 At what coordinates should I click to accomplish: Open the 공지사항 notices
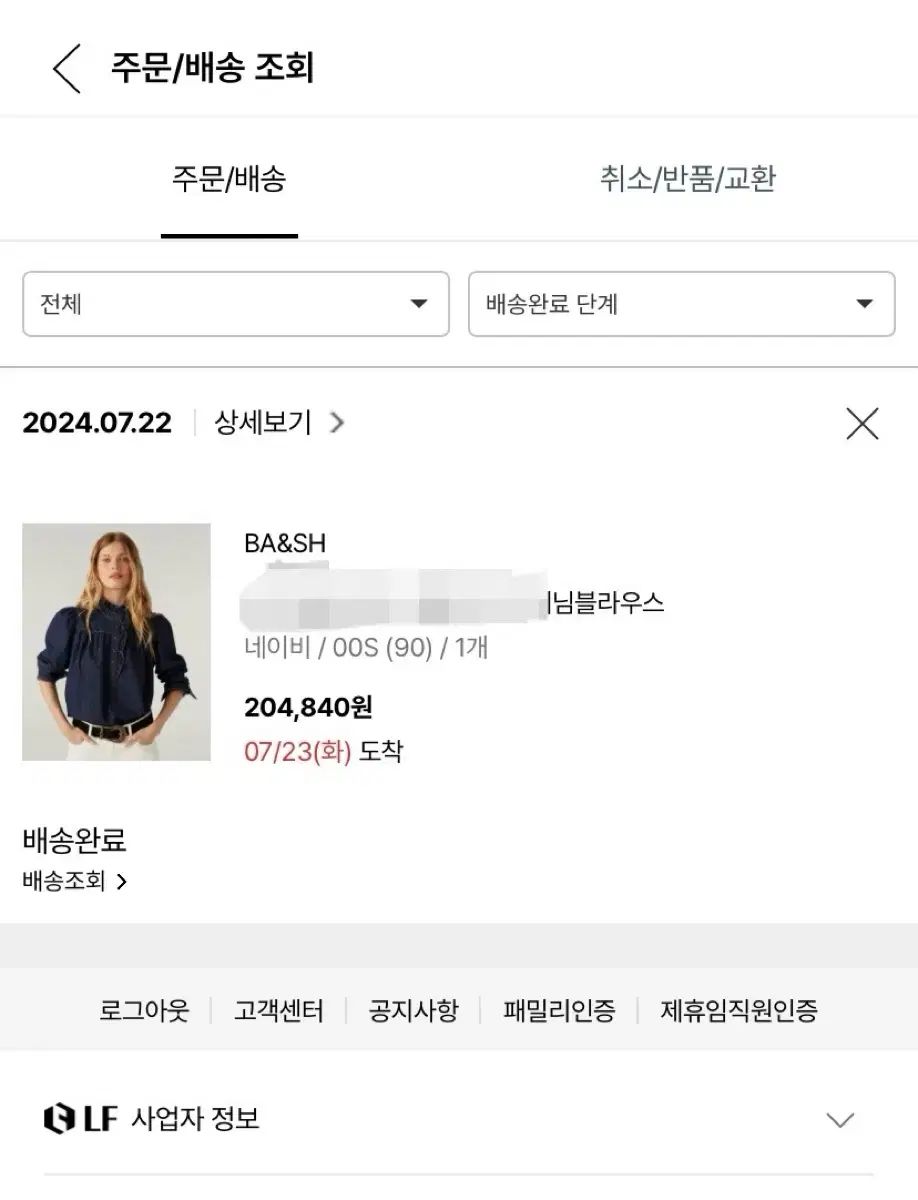413,1010
